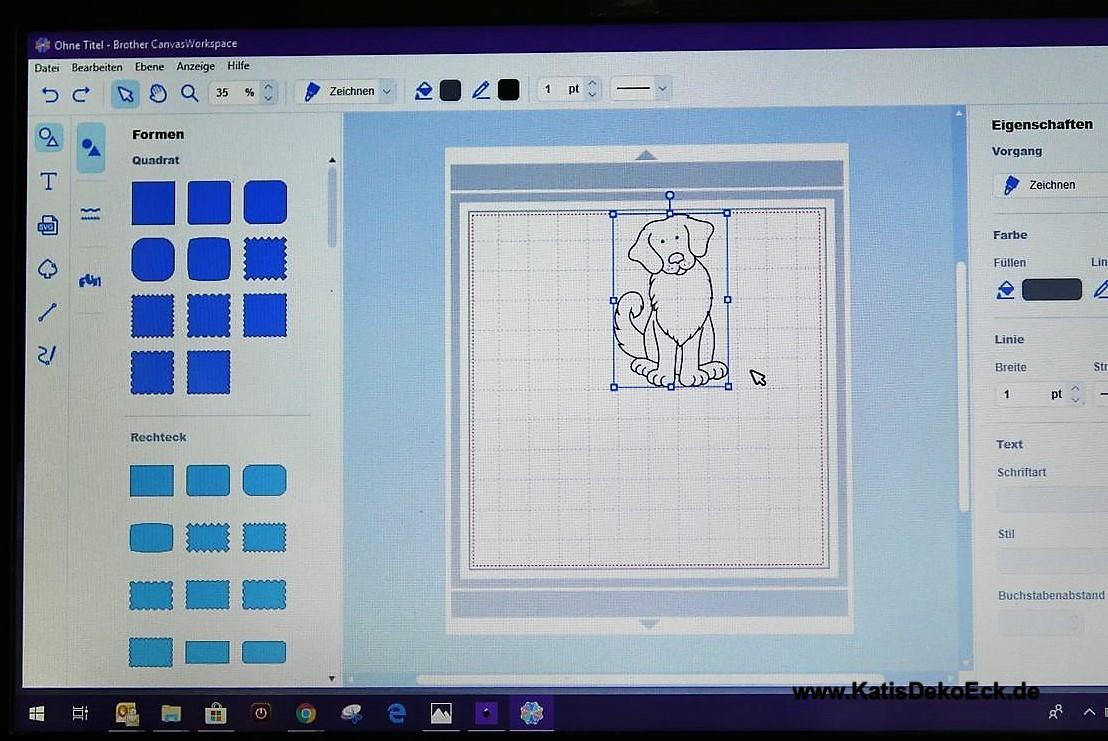Screen dimensions: 1108x741
Task: Click the black line color swatch
Action: [x=509, y=89]
